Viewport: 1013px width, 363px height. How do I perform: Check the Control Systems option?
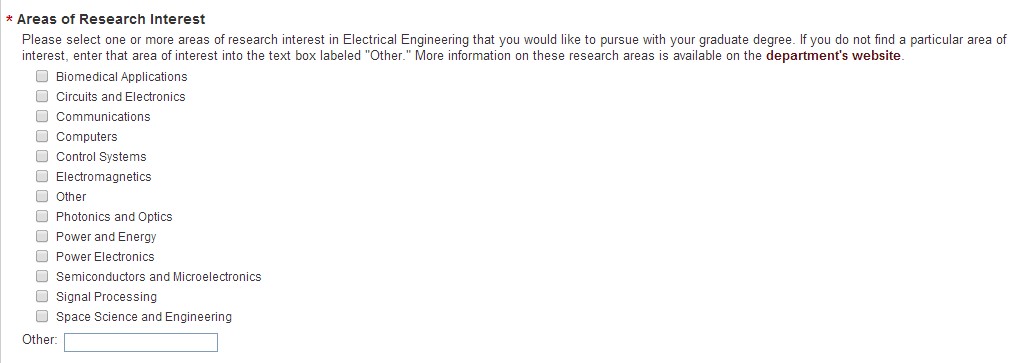coord(42,156)
